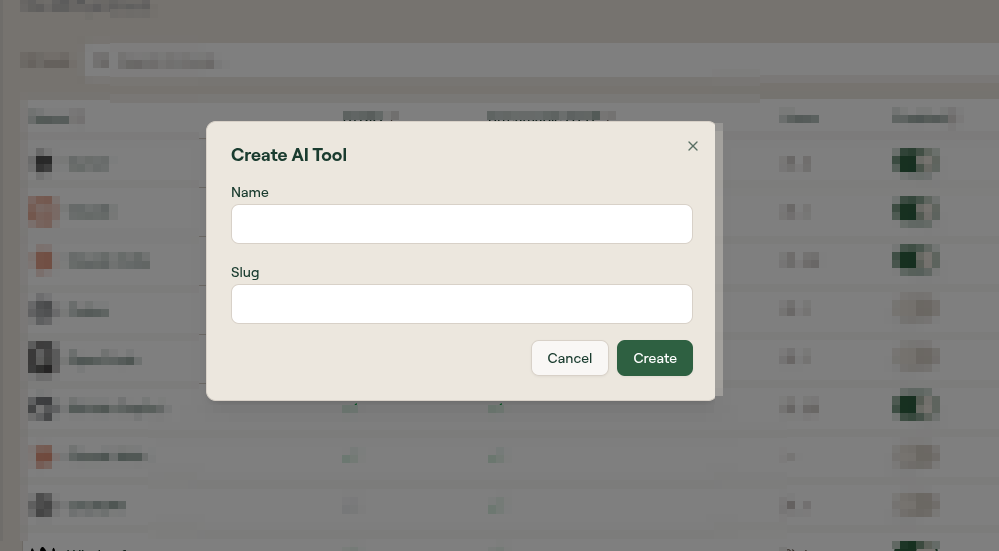Close the Create AI Tool dialog

pyautogui.click(x=693, y=147)
